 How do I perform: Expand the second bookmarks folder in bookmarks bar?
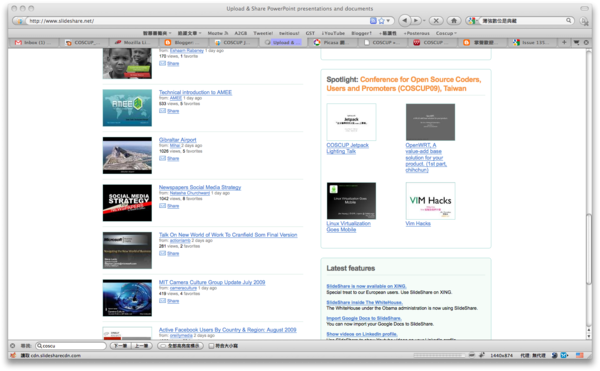click(x=189, y=33)
